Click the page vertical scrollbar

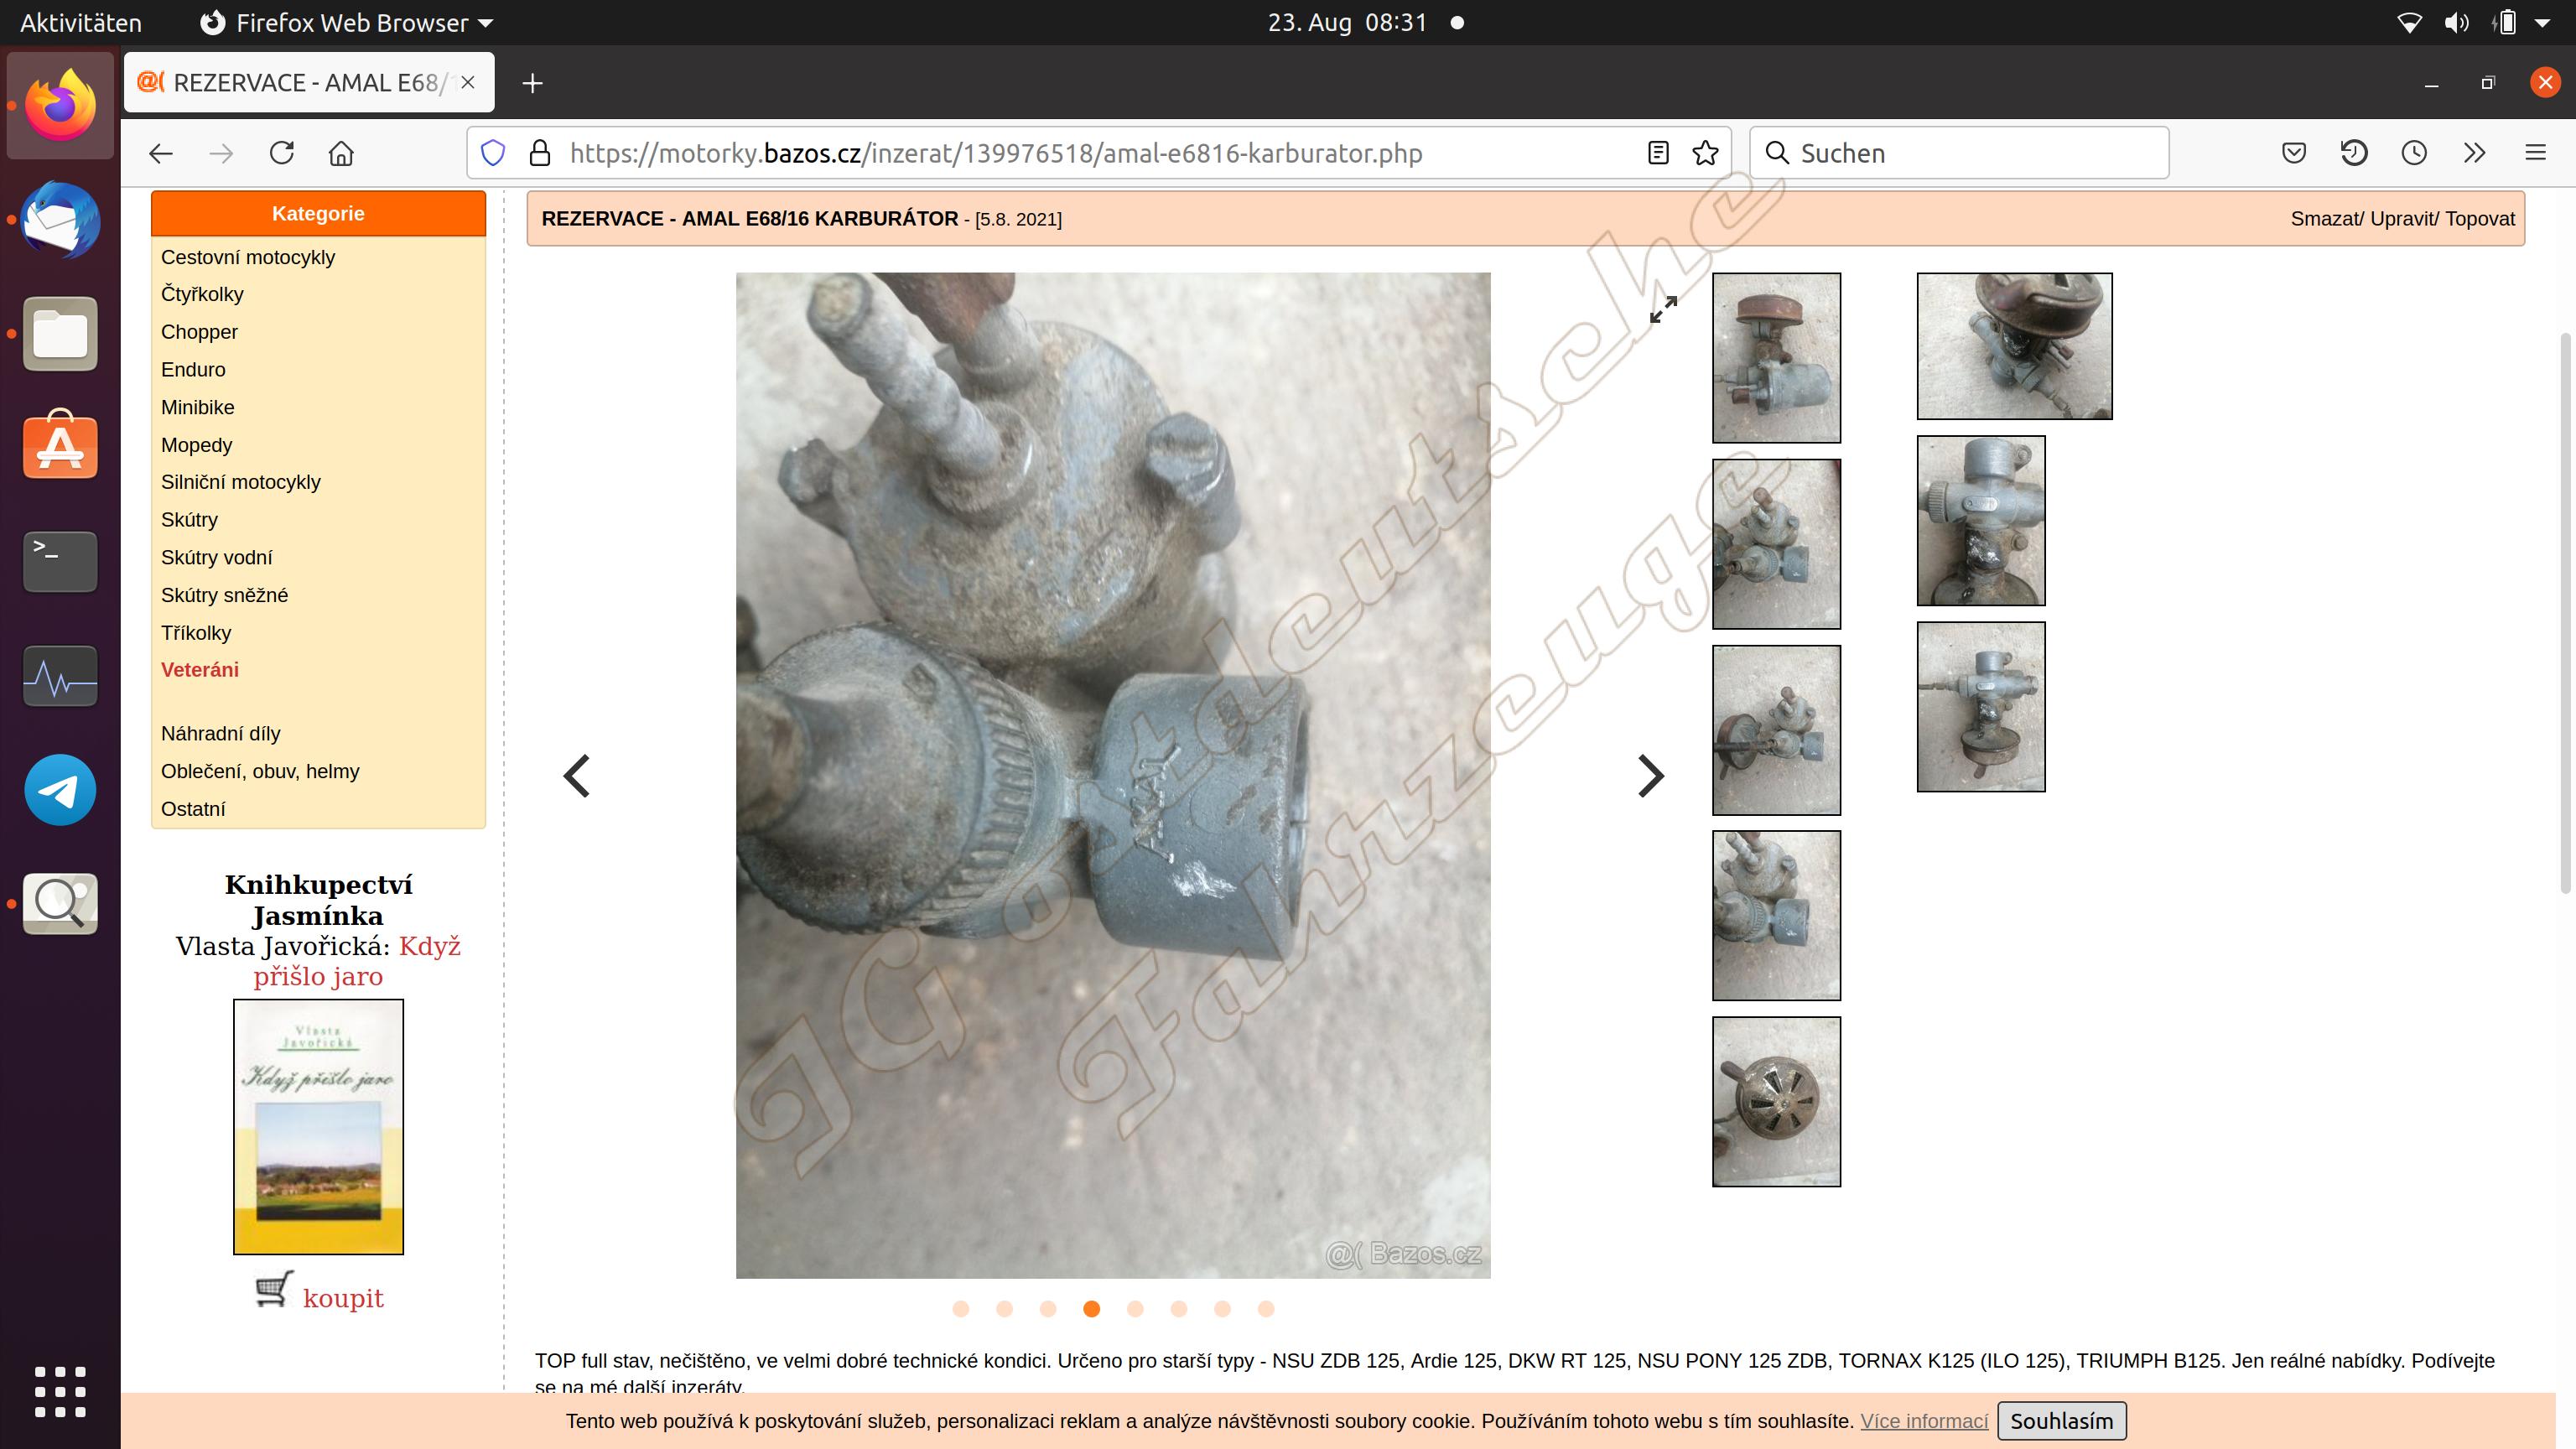click(2565, 612)
